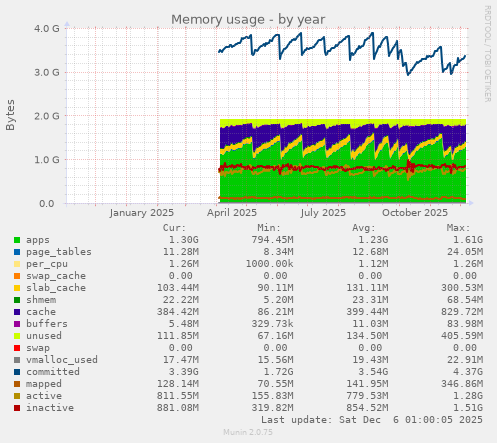Click the 'shmem' legend label
Screen dimensions: 497x443
coord(41,300)
